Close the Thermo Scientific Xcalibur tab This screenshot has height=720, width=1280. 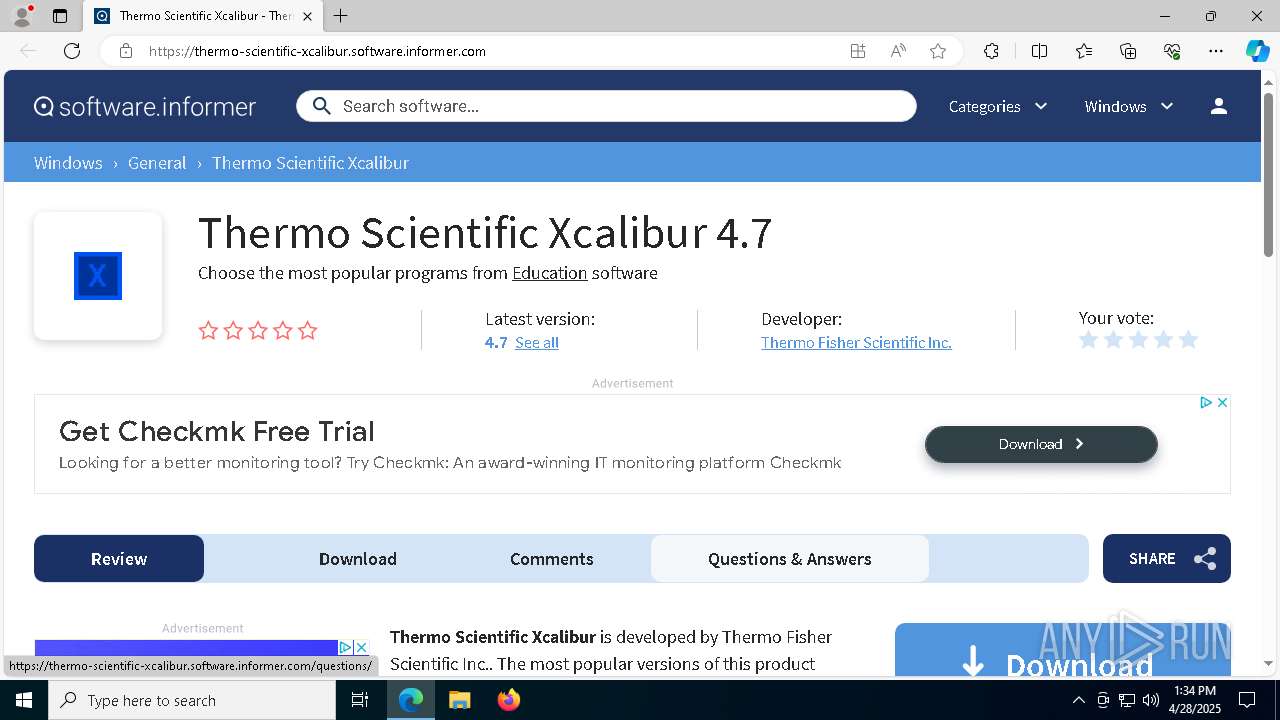click(x=308, y=16)
